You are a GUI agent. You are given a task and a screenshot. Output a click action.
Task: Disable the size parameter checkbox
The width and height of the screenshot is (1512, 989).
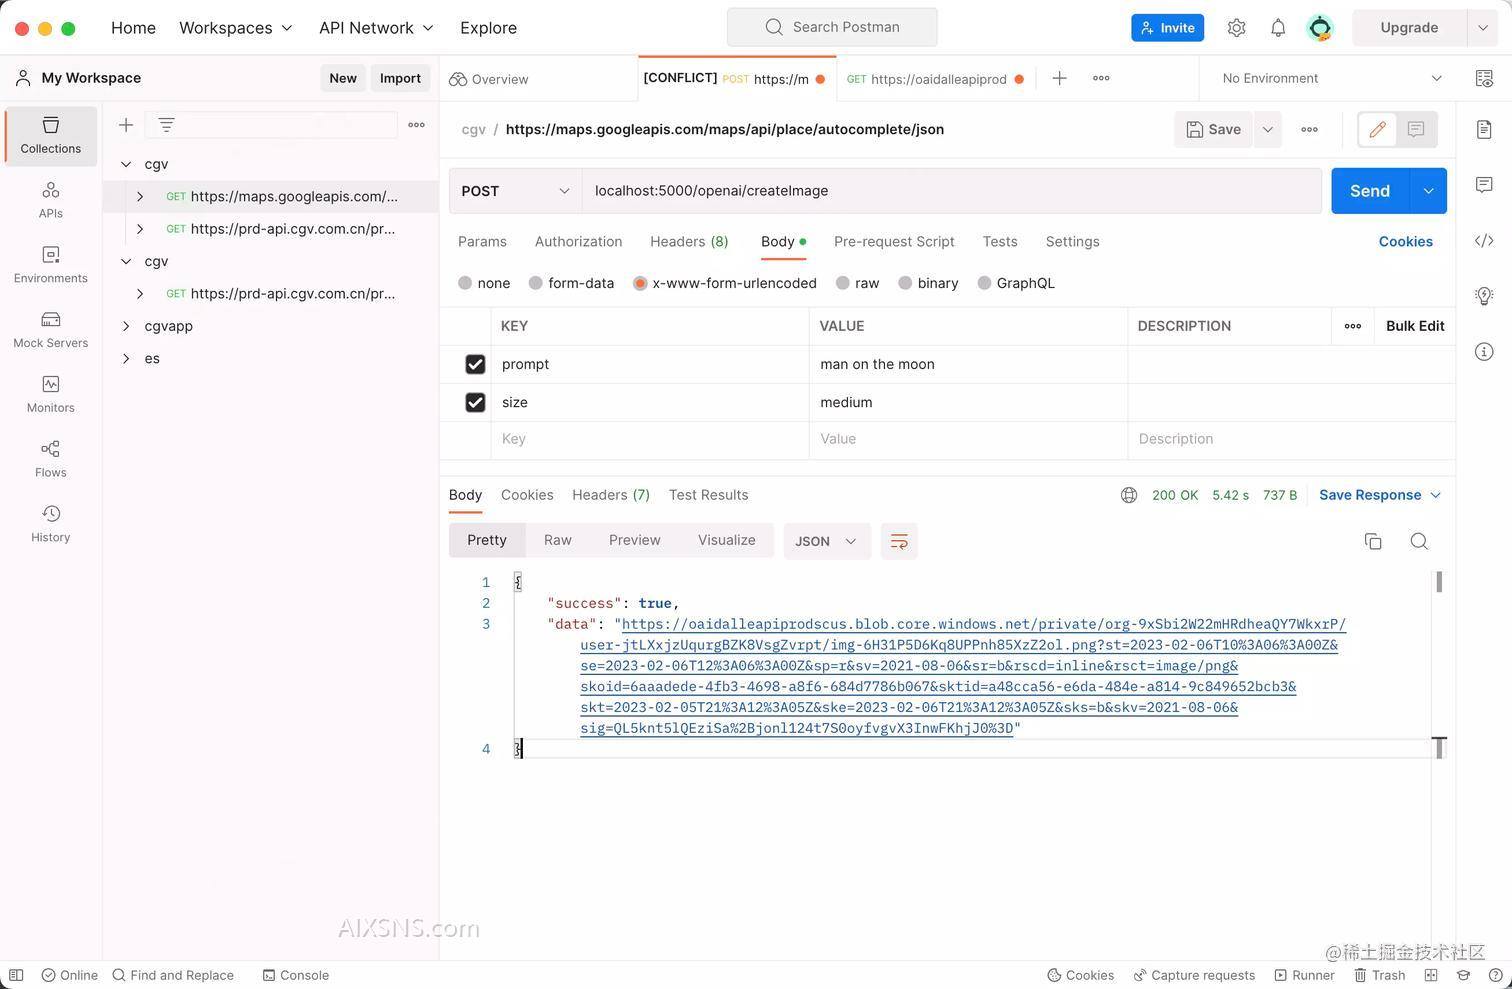click(x=475, y=402)
